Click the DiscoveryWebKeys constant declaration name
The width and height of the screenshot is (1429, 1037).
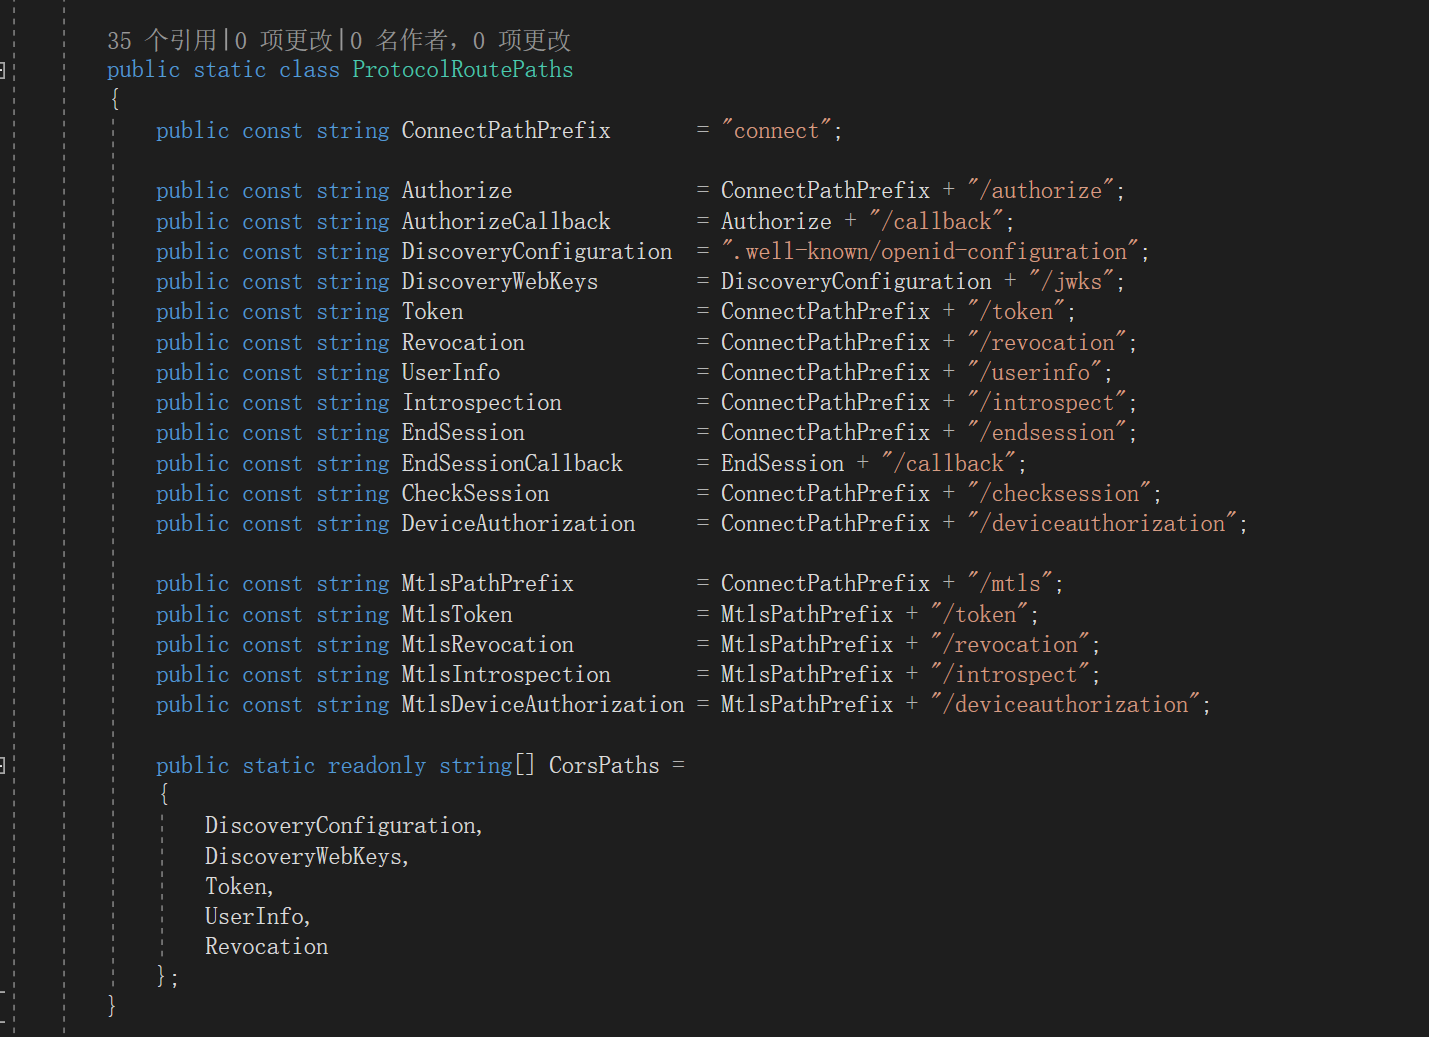[x=500, y=282]
